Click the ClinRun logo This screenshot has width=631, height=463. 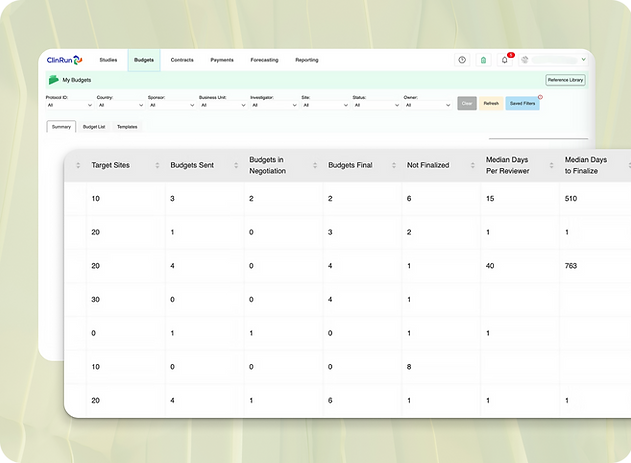(x=64, y=60)
